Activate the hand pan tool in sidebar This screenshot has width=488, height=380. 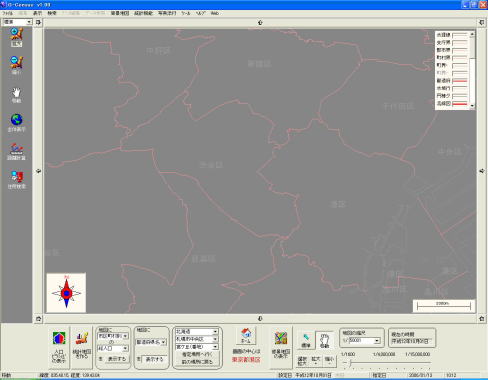(x=16, y=95)
